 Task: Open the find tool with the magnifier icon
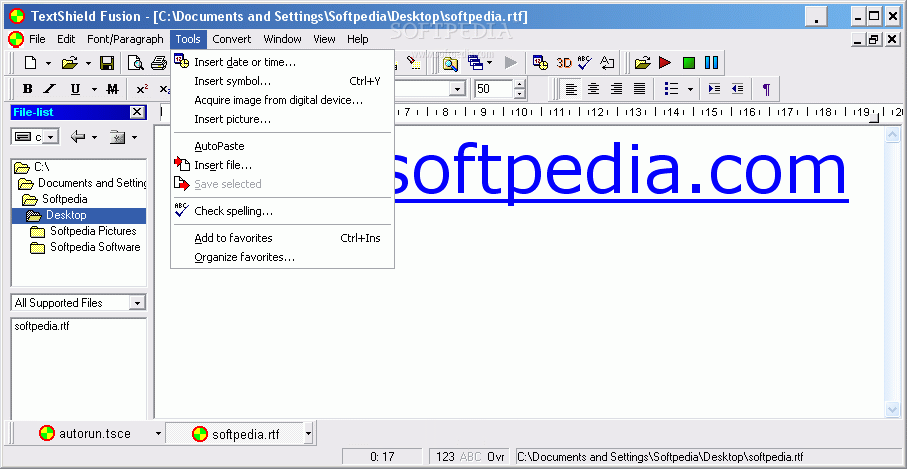pyautogui.click(x=450, y=62)
